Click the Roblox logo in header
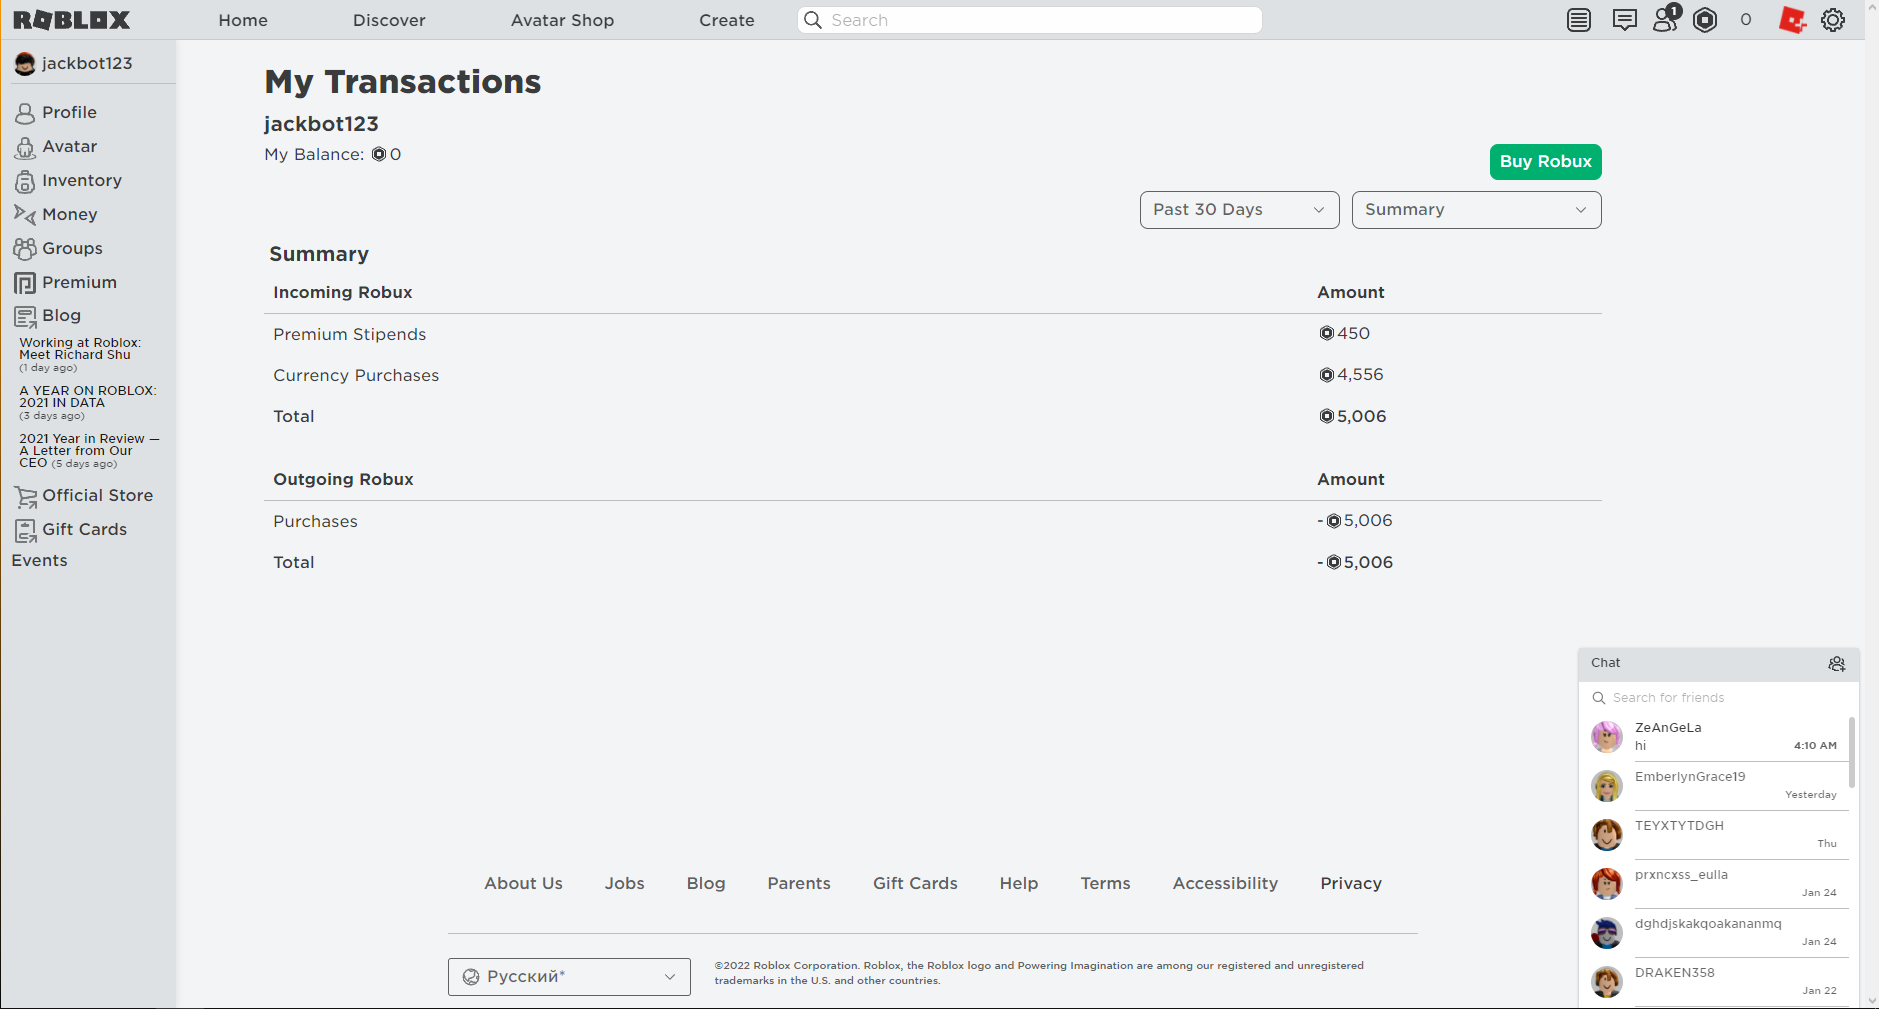This screenshot has height=1009, width=1879. (x=71, y=20)
